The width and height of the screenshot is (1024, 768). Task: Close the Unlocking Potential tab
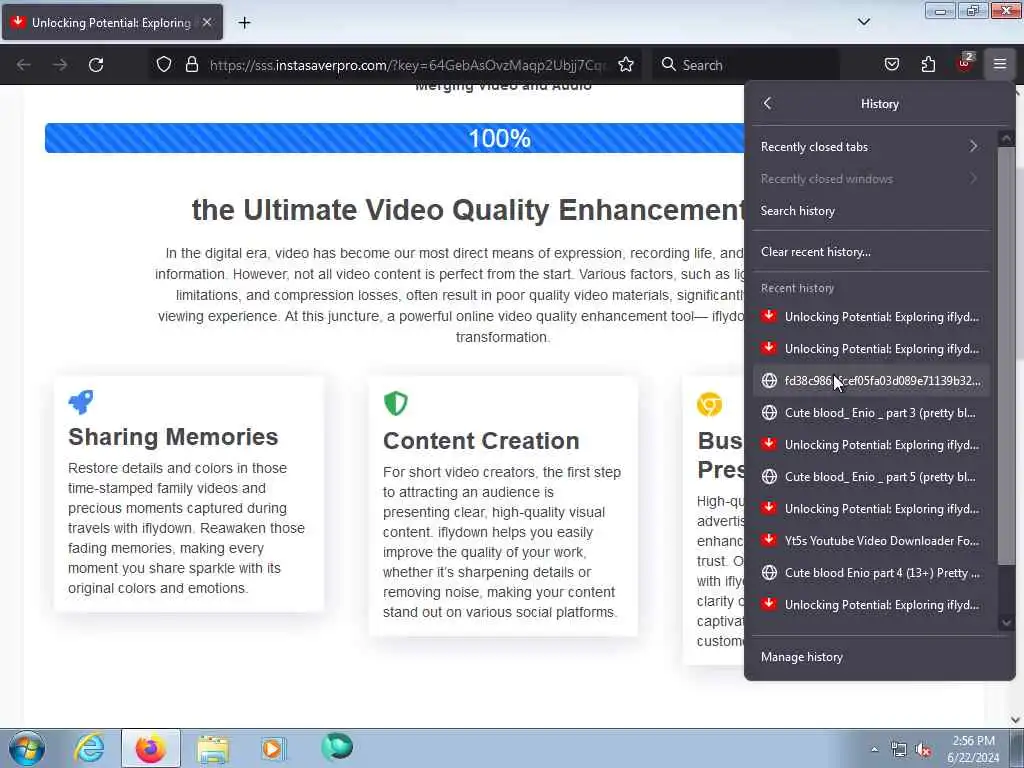tap(206, 22)
